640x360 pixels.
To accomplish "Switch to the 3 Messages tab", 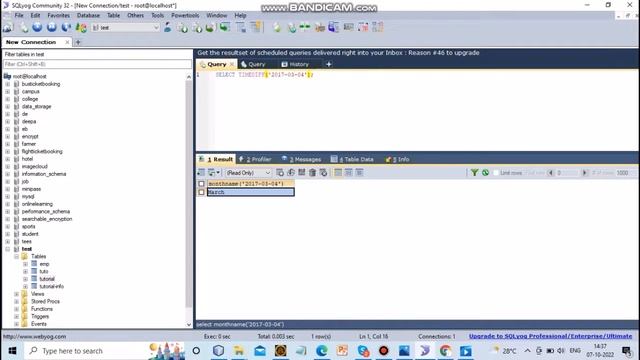I will pyautogui.click(x=301, y=159).
